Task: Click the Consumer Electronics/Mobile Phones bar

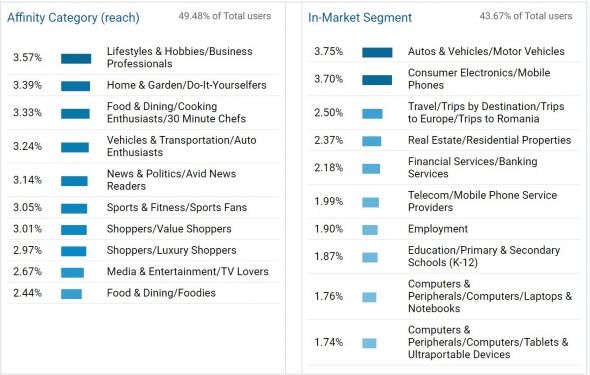Action: pos(377,80)
